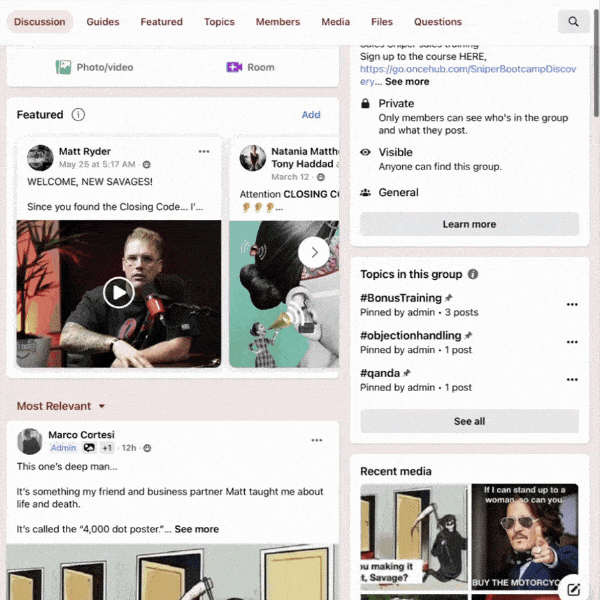Click See all topics button
This screenshot has width=600, height=600.
point(469,421)
